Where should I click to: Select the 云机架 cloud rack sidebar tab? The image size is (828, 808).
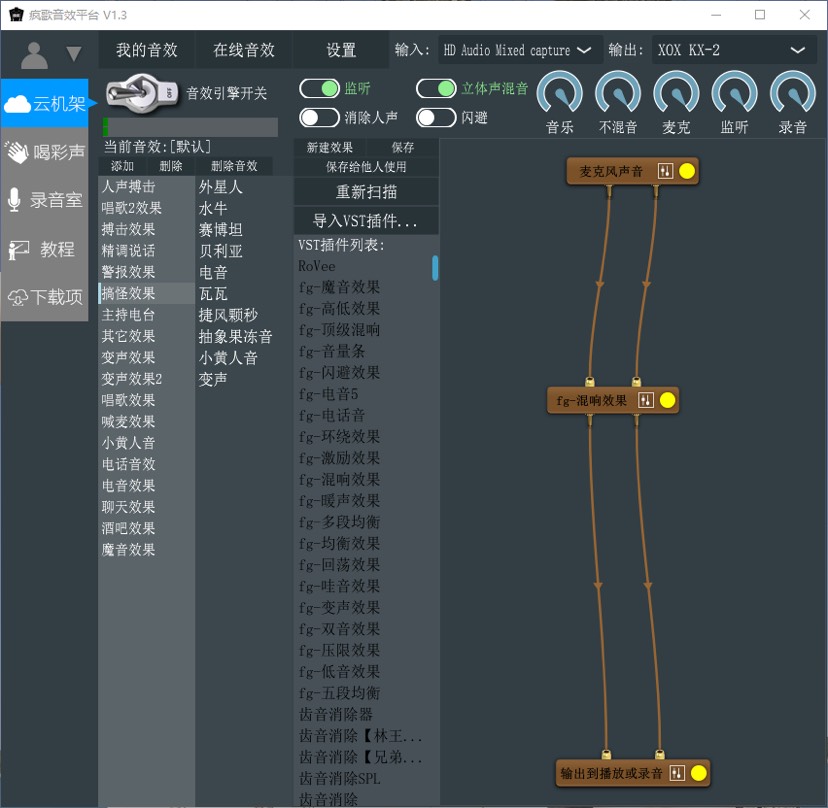coord(45,104)
